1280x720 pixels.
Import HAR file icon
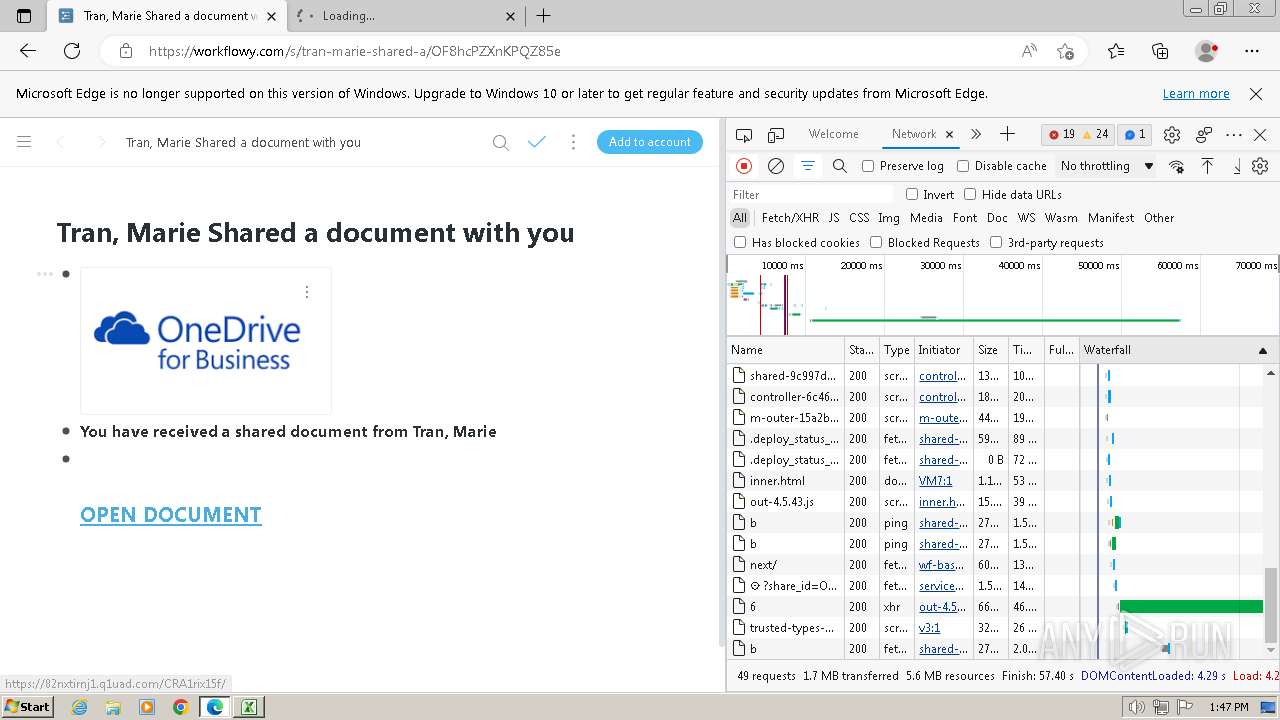[x=1208, y=166]
